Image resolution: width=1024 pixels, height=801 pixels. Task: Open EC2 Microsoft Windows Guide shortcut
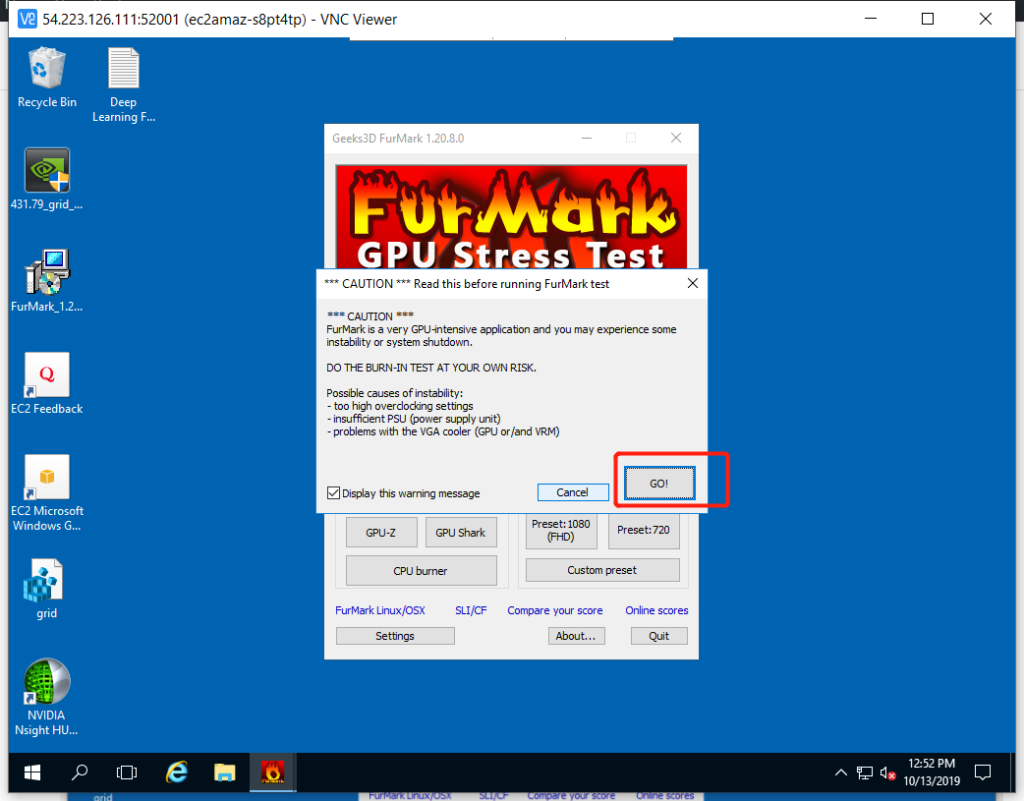tap(47, 478)
